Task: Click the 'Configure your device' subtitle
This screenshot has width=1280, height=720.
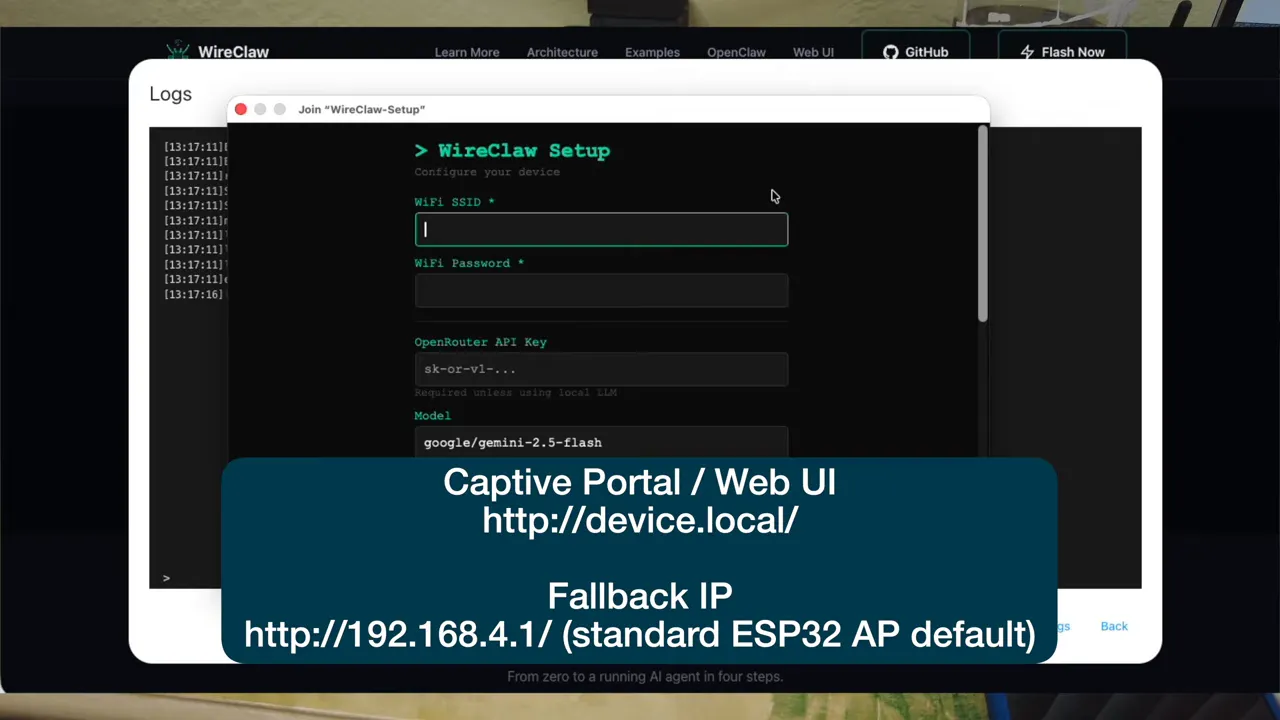Action: 487,172
